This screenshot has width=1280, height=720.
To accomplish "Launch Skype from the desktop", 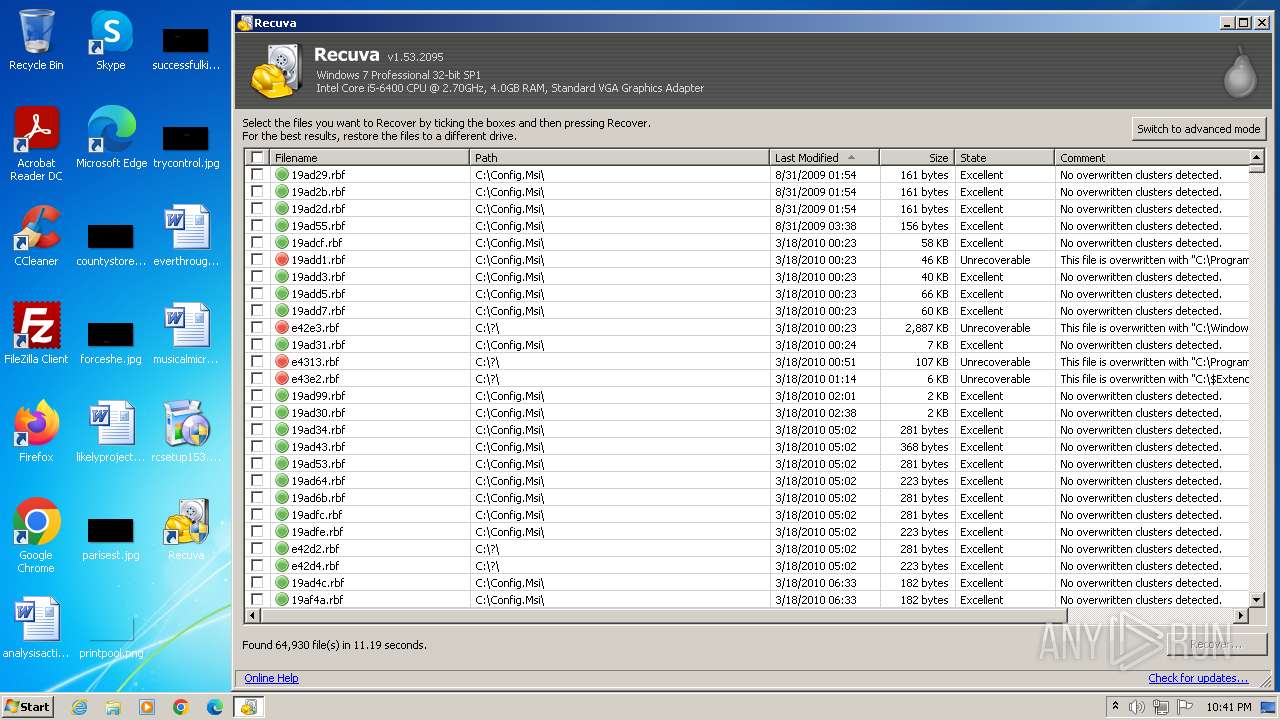I will 111,40.
